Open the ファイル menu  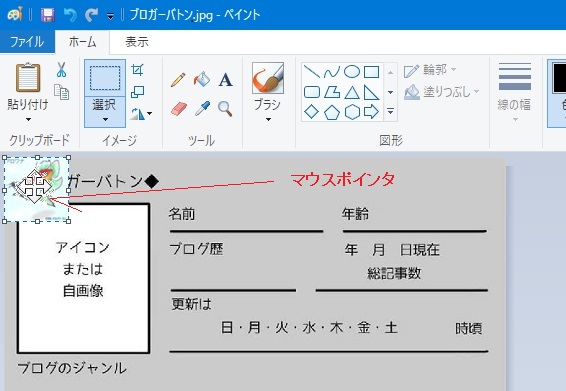(x=27, y=42)
